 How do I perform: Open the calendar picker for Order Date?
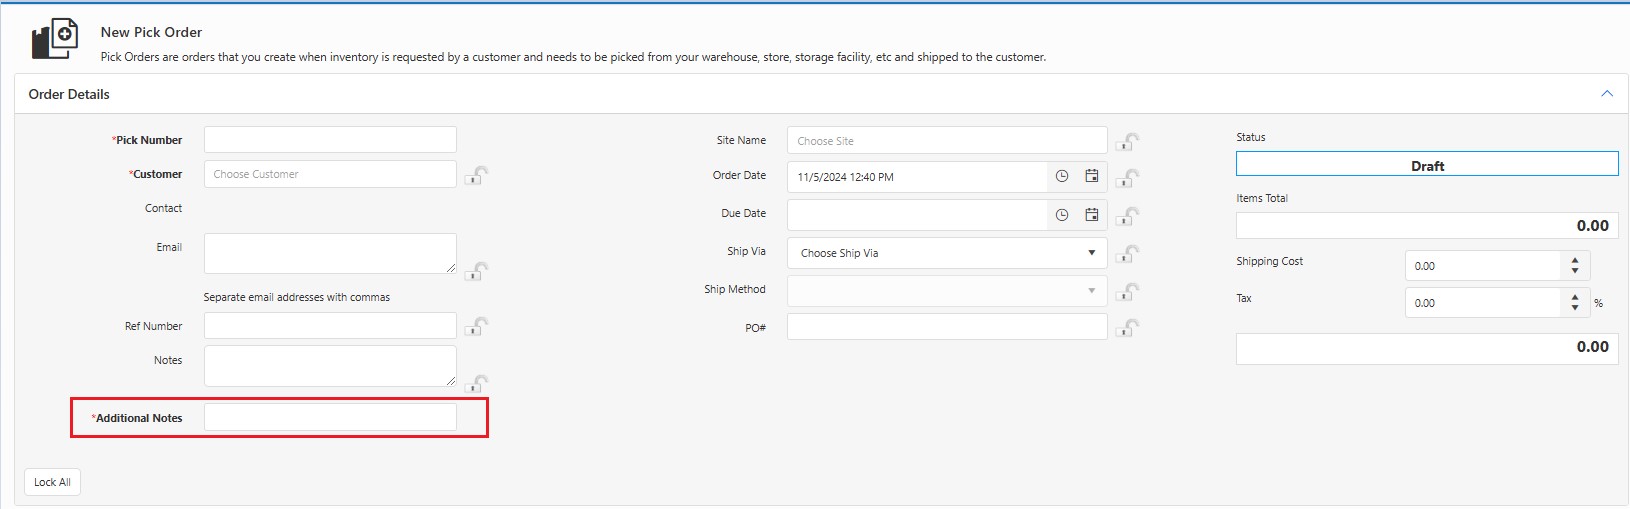pyautogui.click(x=1092, y=177)
